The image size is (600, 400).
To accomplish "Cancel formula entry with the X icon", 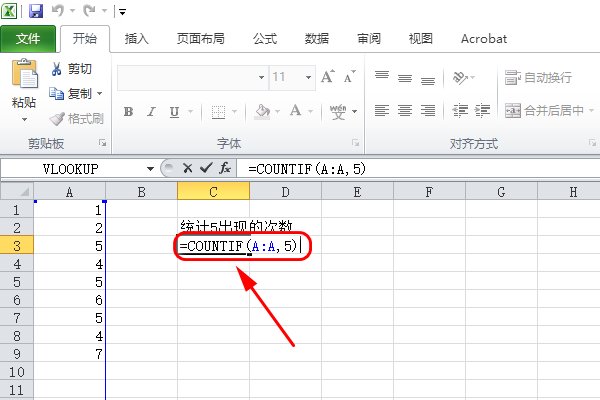I will (188, 168).
